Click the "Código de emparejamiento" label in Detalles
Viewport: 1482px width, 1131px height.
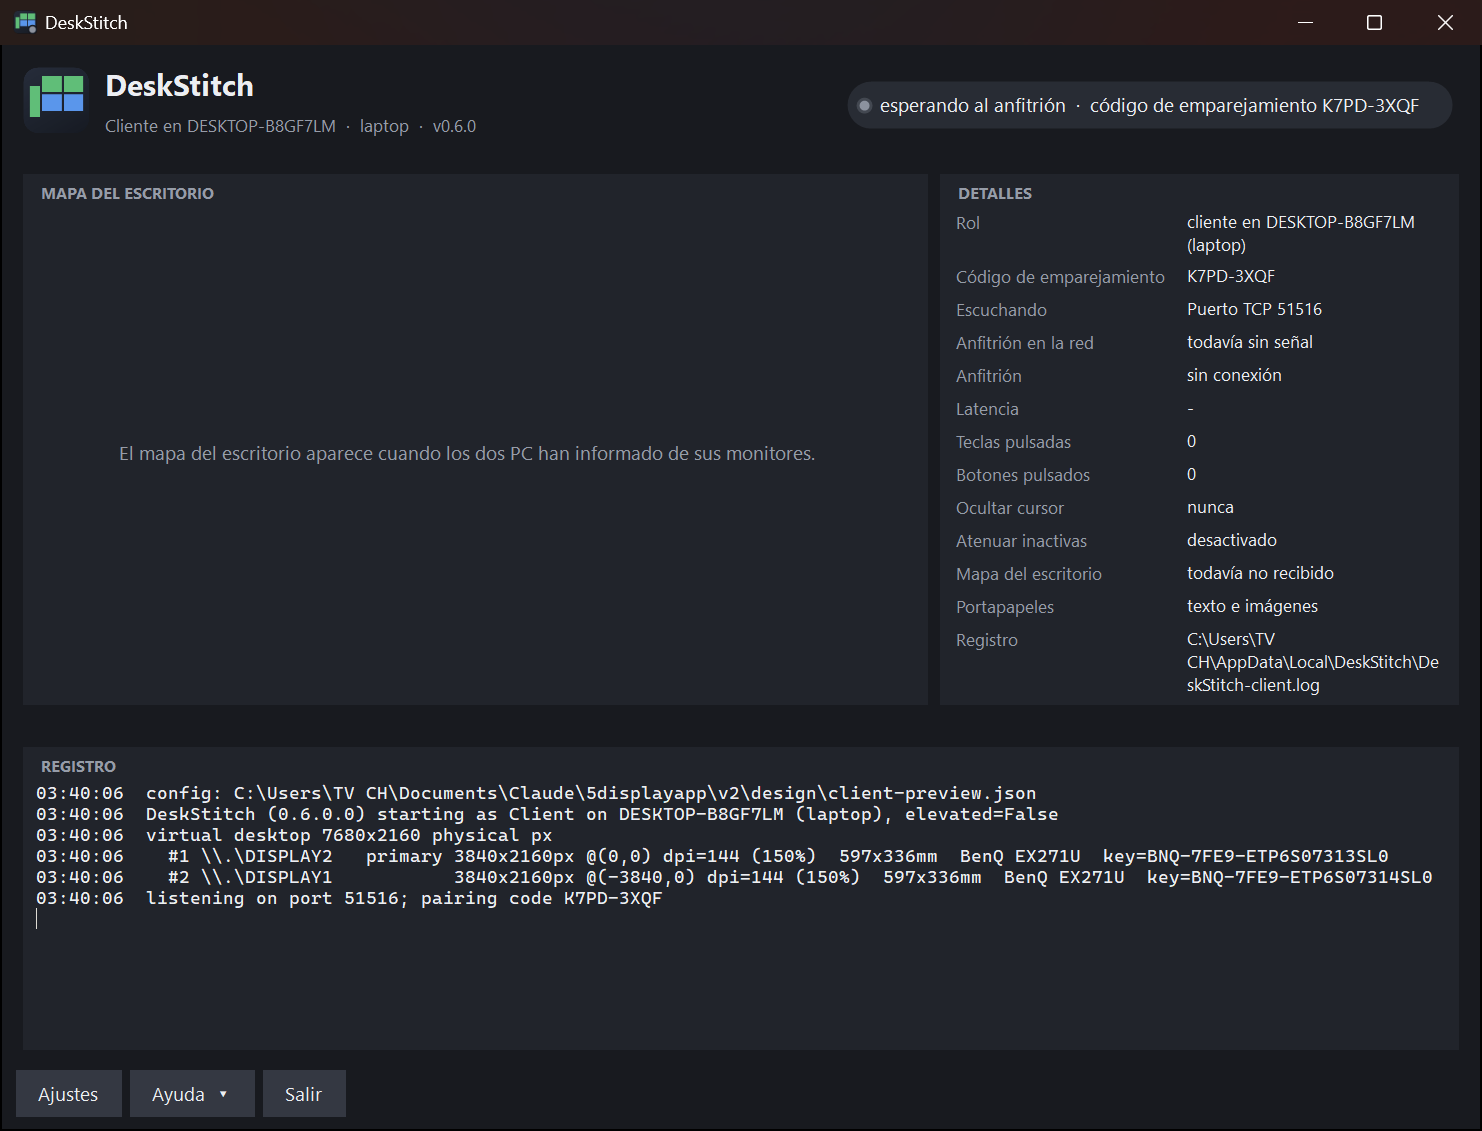(x=1060, y=277)
